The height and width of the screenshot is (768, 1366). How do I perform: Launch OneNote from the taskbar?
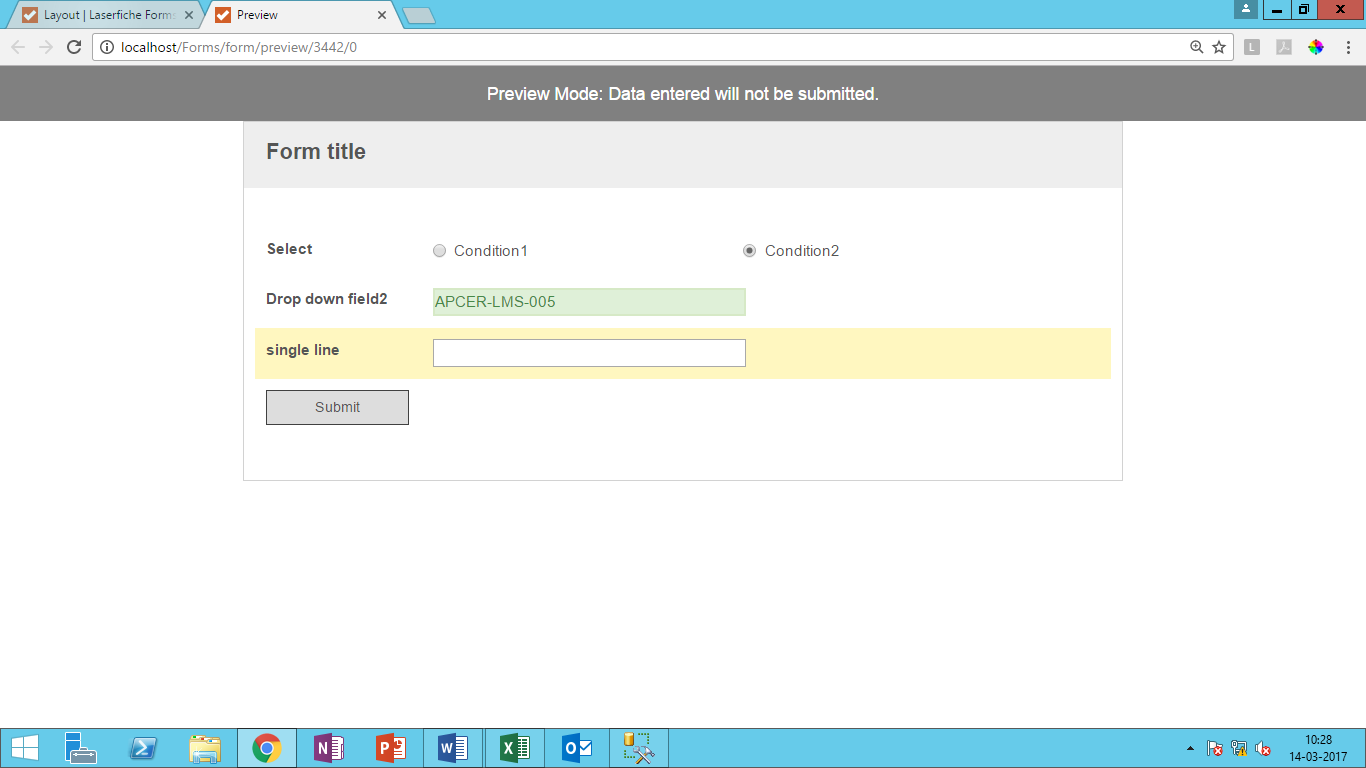click(x=329, y=748)
